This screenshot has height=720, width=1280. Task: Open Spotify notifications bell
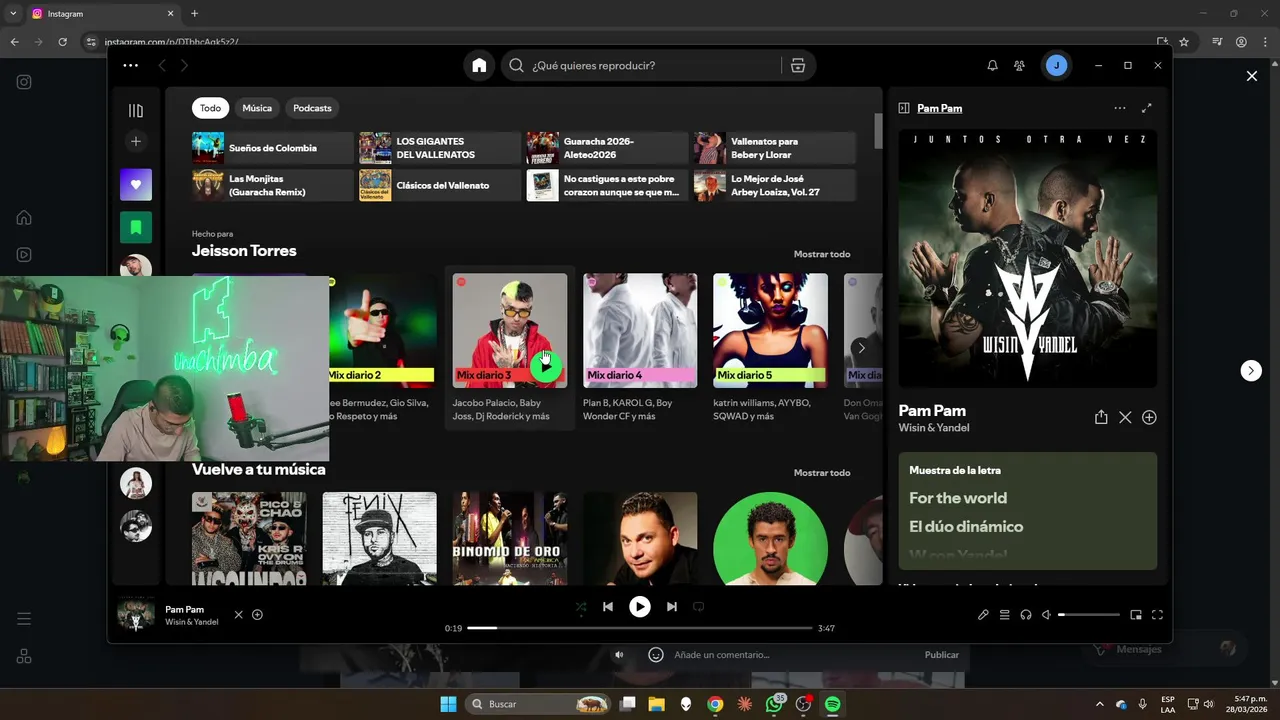[x=992, y=65]
